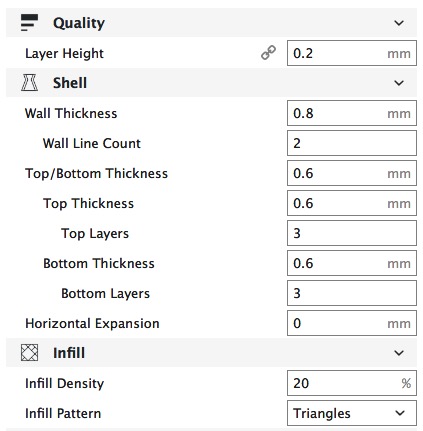Viewport: 423px width, 431px height.
Task: Collapse the Quality section with its chevron
Action: (399, 23)
